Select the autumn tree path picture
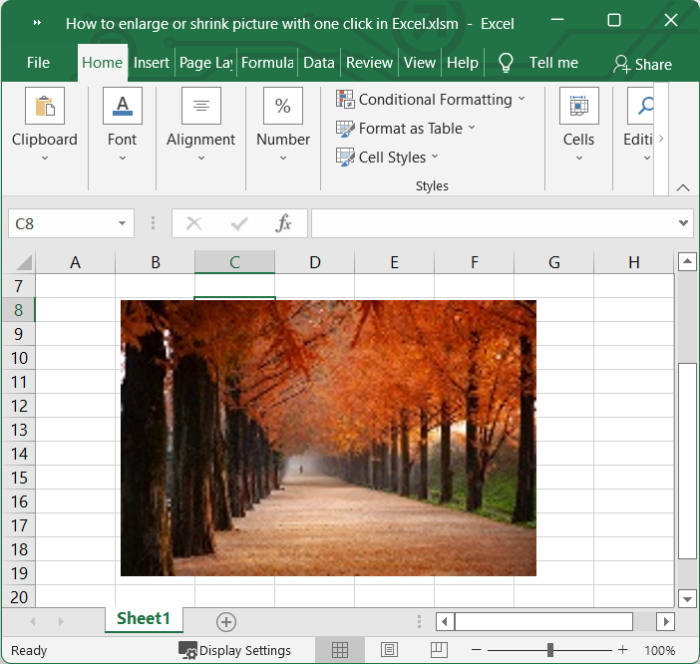 [x=328, y=438]
